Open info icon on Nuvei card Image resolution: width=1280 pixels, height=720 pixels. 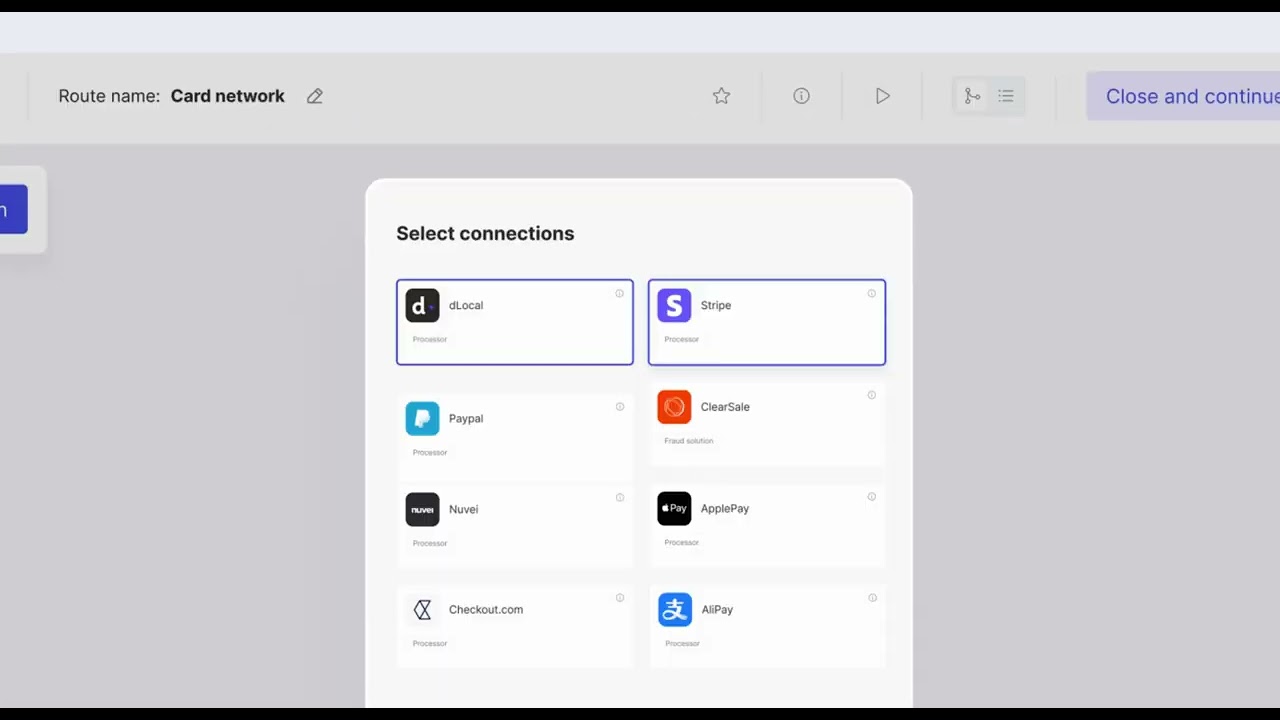click(x=620, y=497)
